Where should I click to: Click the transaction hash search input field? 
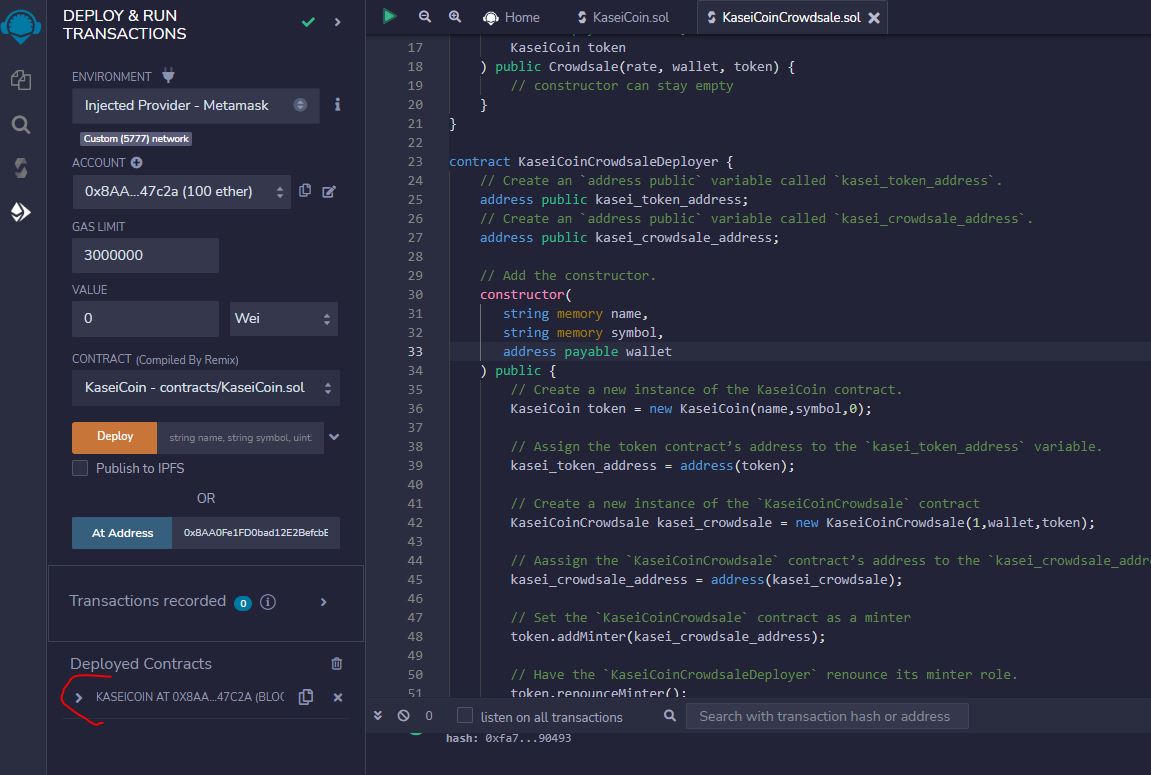[x=826, y=715]
